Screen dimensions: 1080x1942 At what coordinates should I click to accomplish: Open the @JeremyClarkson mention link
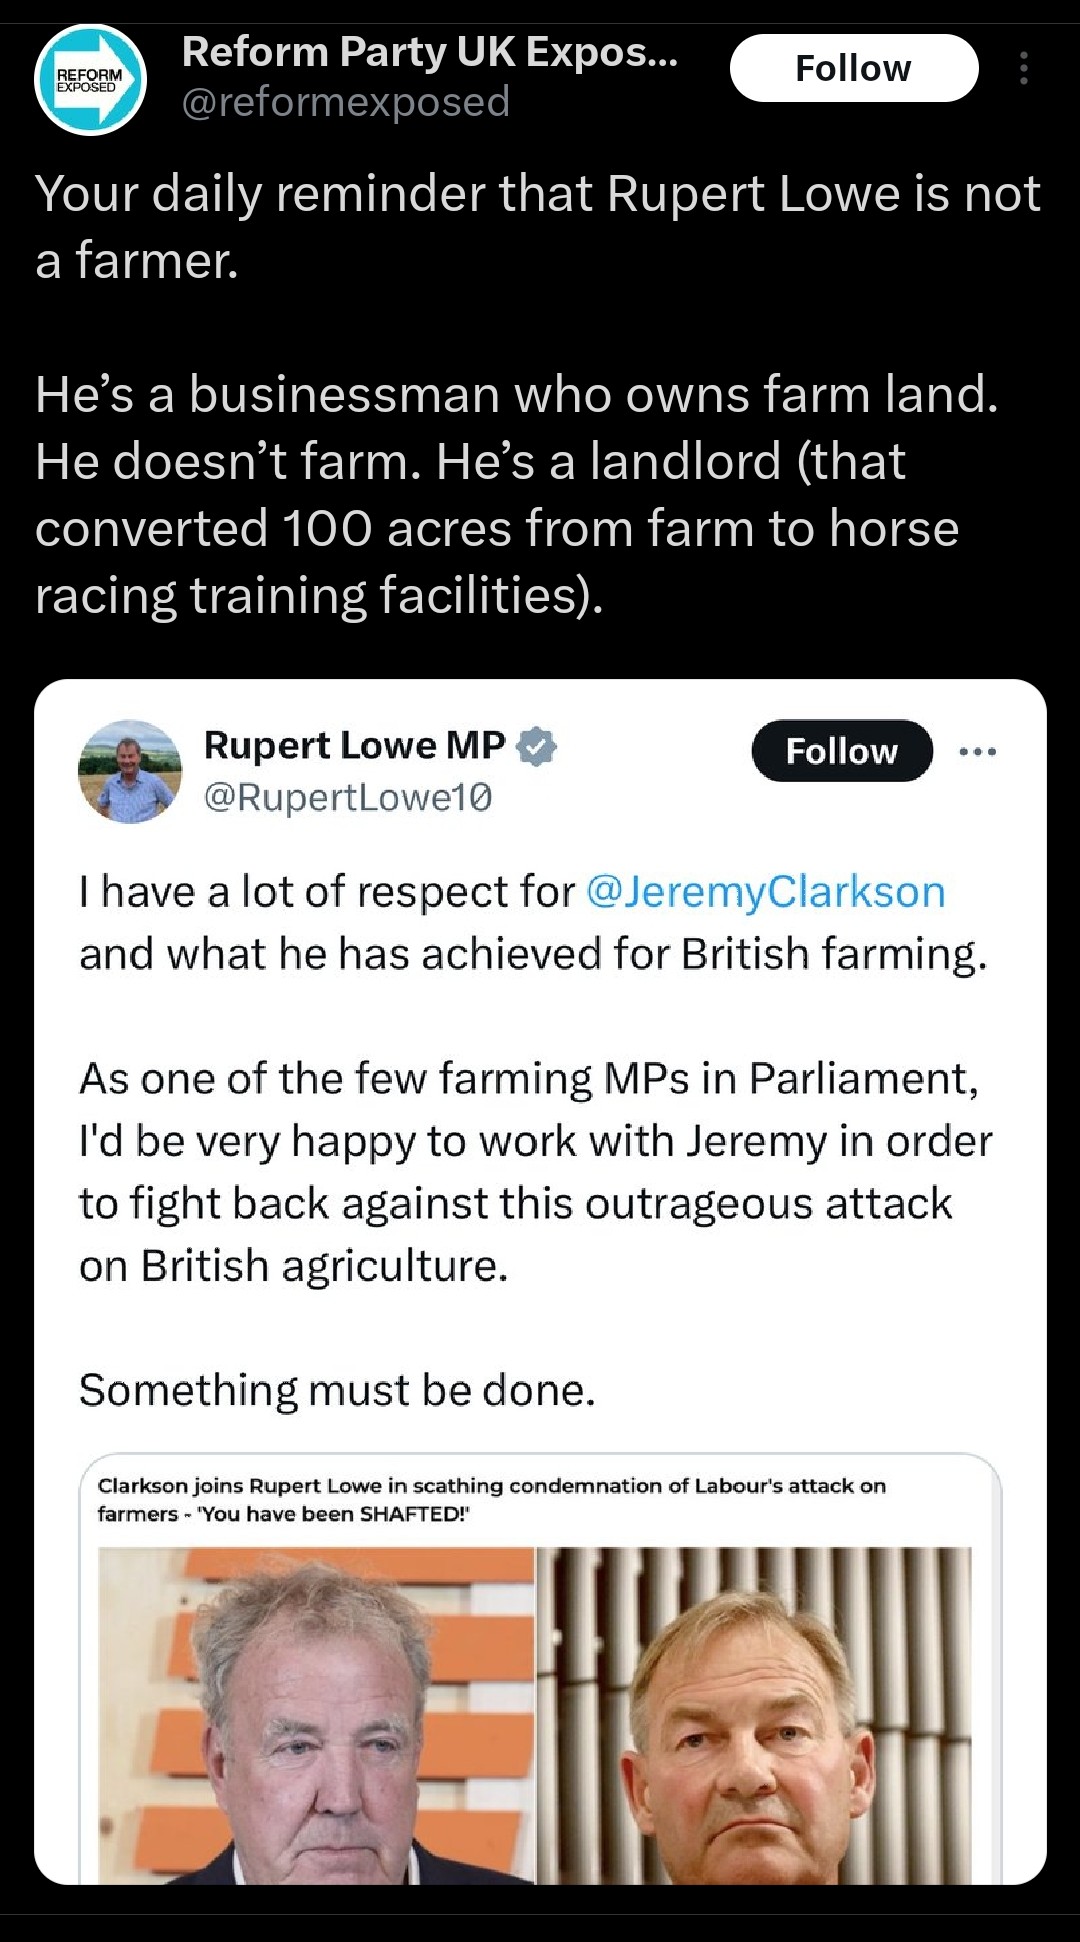click(x=765, y=891)
